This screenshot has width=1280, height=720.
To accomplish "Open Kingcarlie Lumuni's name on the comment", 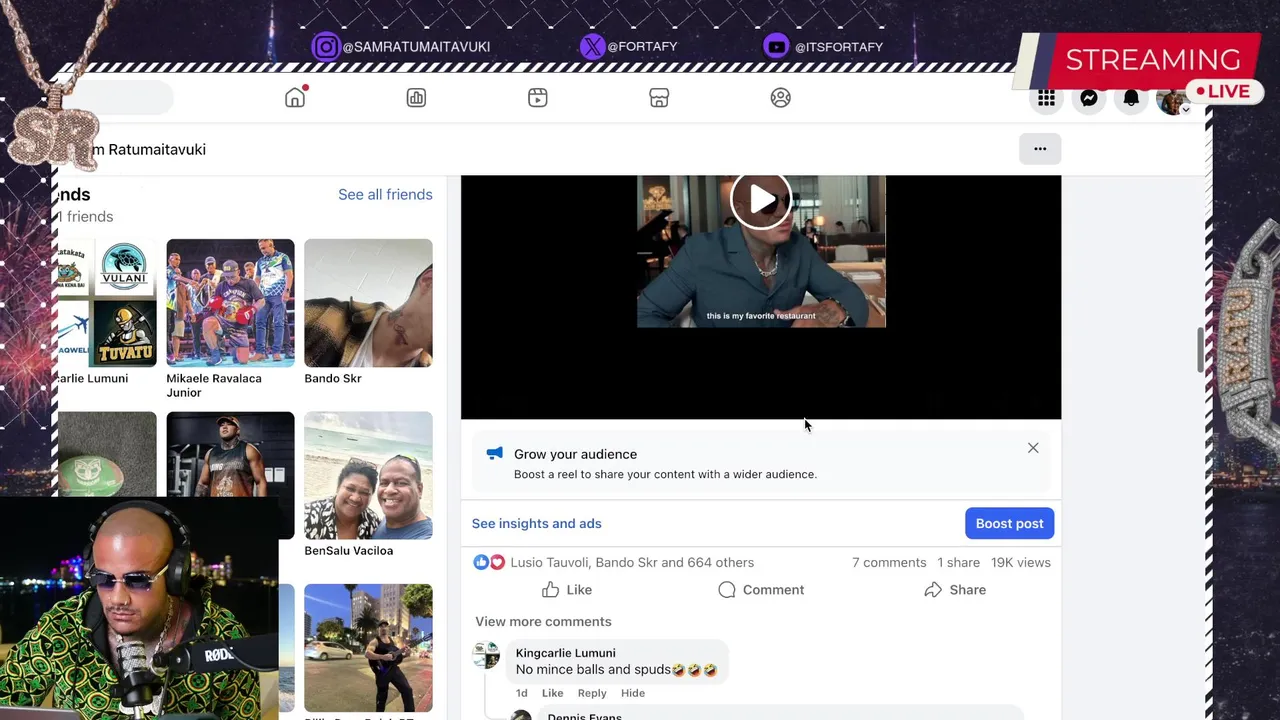I will (x=566, y=653).
